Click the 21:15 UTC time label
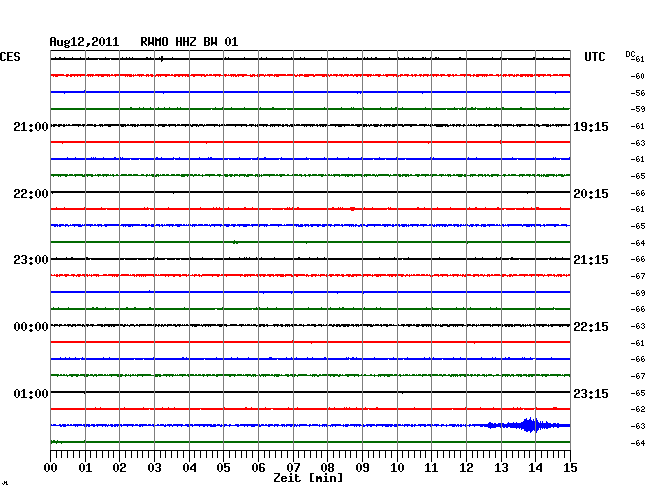Viewport: 650px width, 494px height. coord(591,260)
